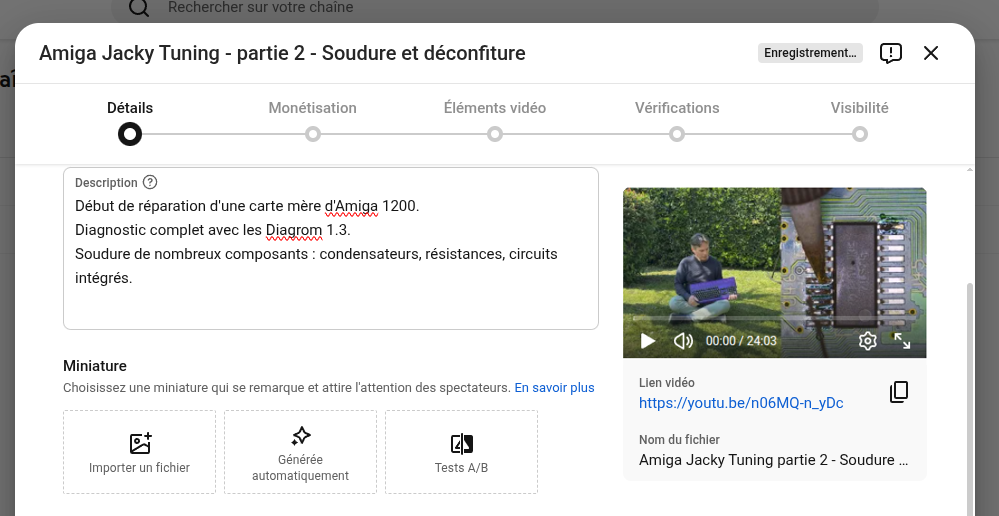Click the video progress bar
This screenshot has height=516, width=999.
coord(775,319)
